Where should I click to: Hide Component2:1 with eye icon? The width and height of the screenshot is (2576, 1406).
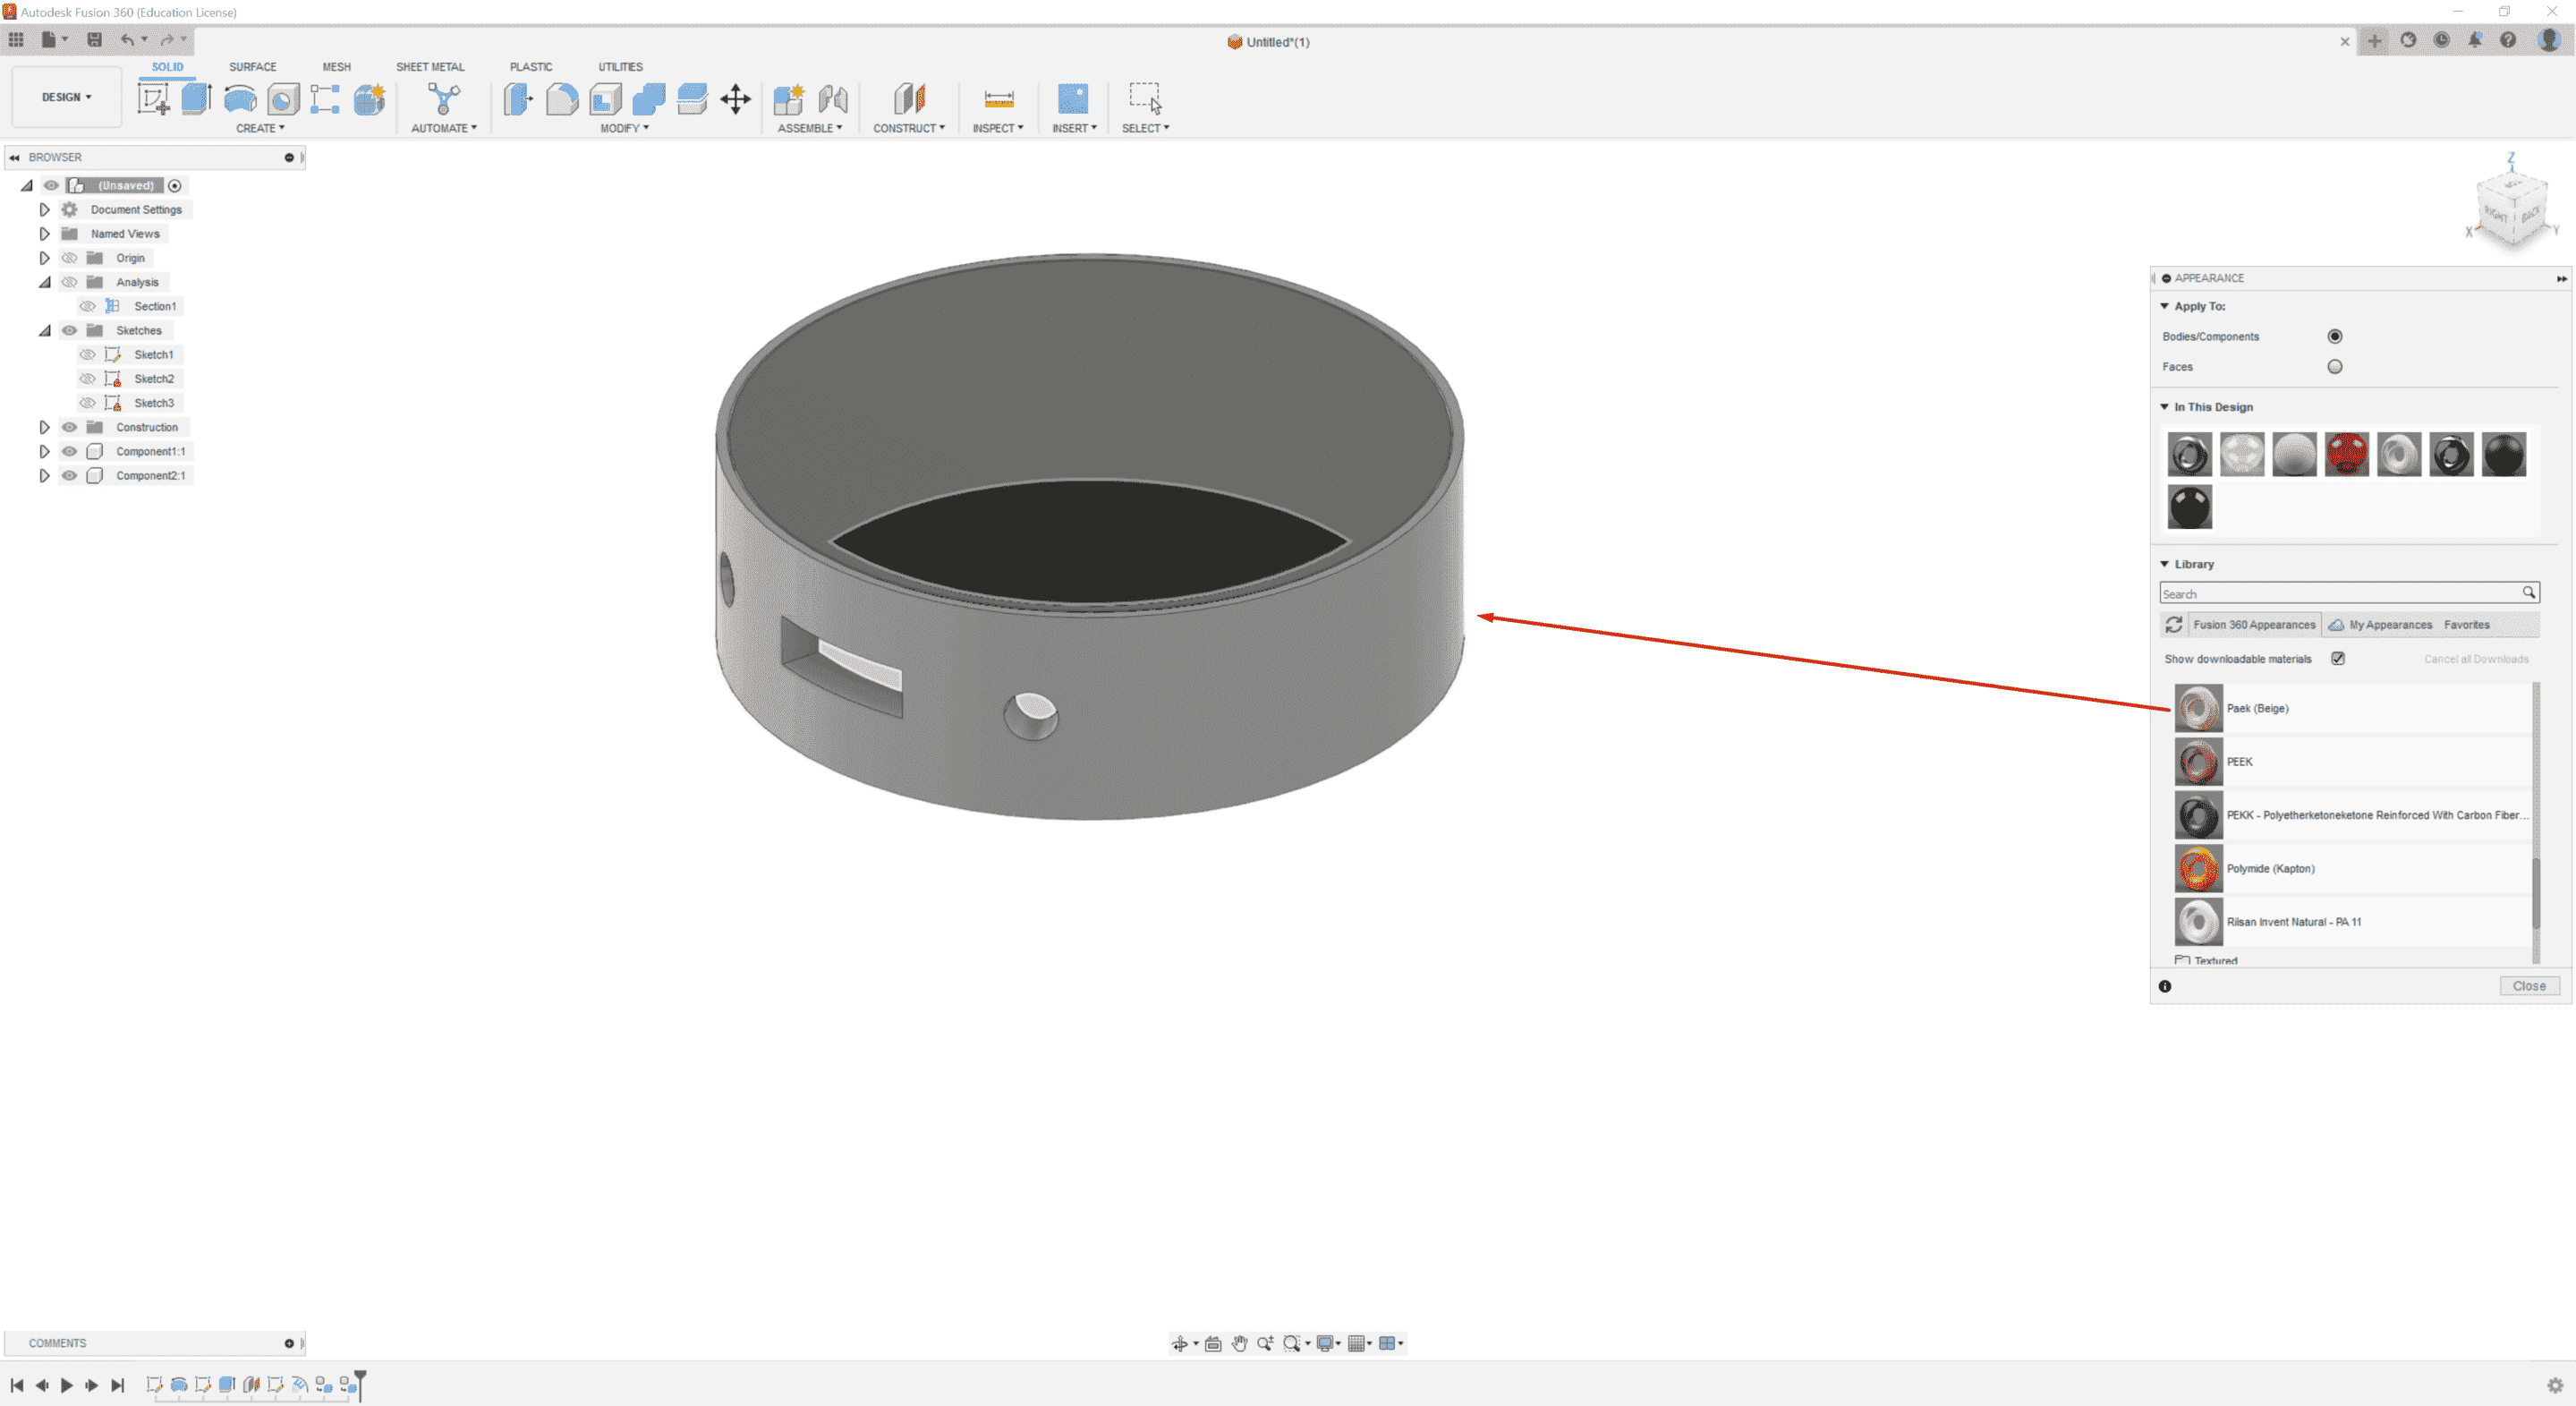[69, 475]
